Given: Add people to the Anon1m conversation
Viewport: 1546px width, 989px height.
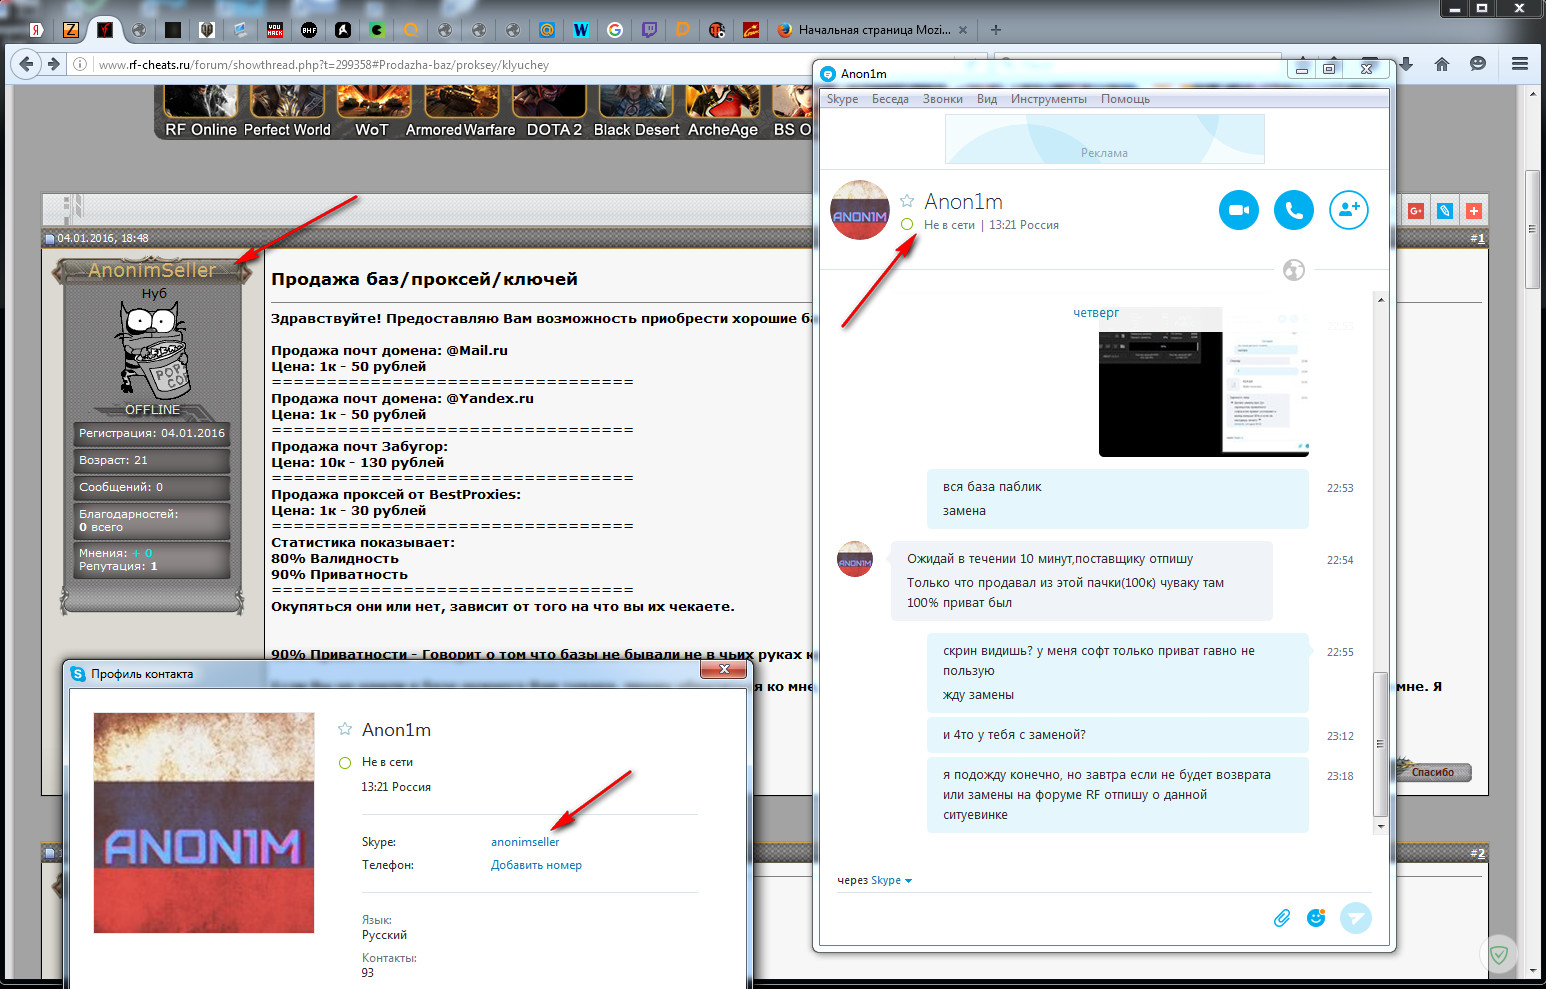Looking at the screenshot, I should point(1349,210).
